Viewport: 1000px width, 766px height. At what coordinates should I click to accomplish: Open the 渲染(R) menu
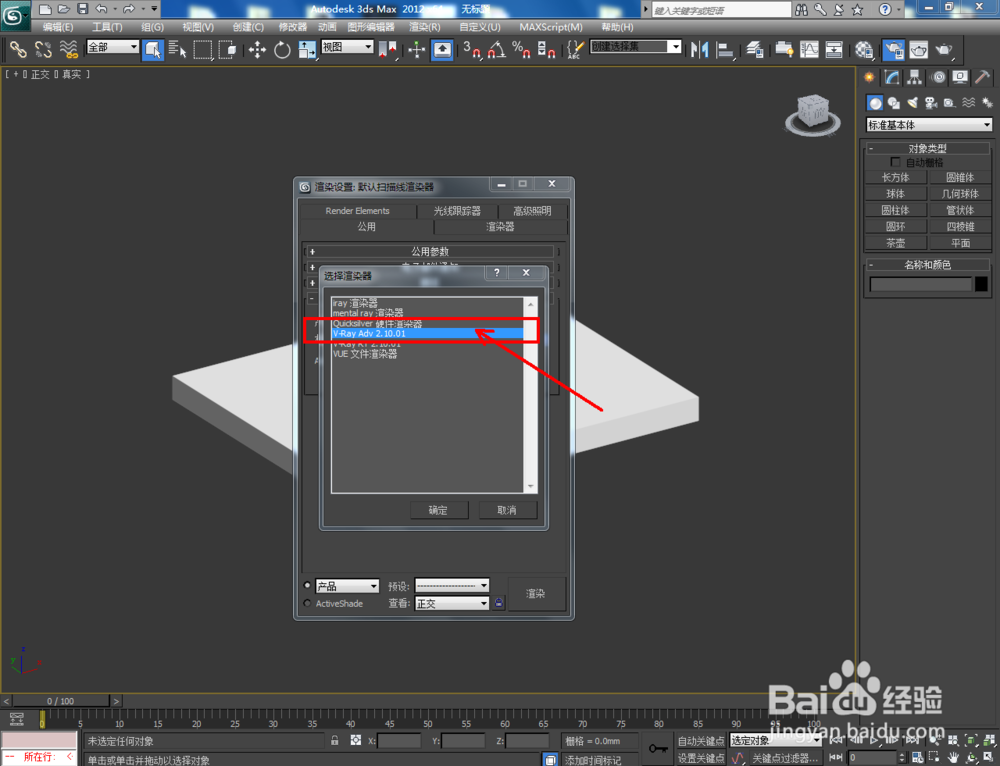pos(424,27)
